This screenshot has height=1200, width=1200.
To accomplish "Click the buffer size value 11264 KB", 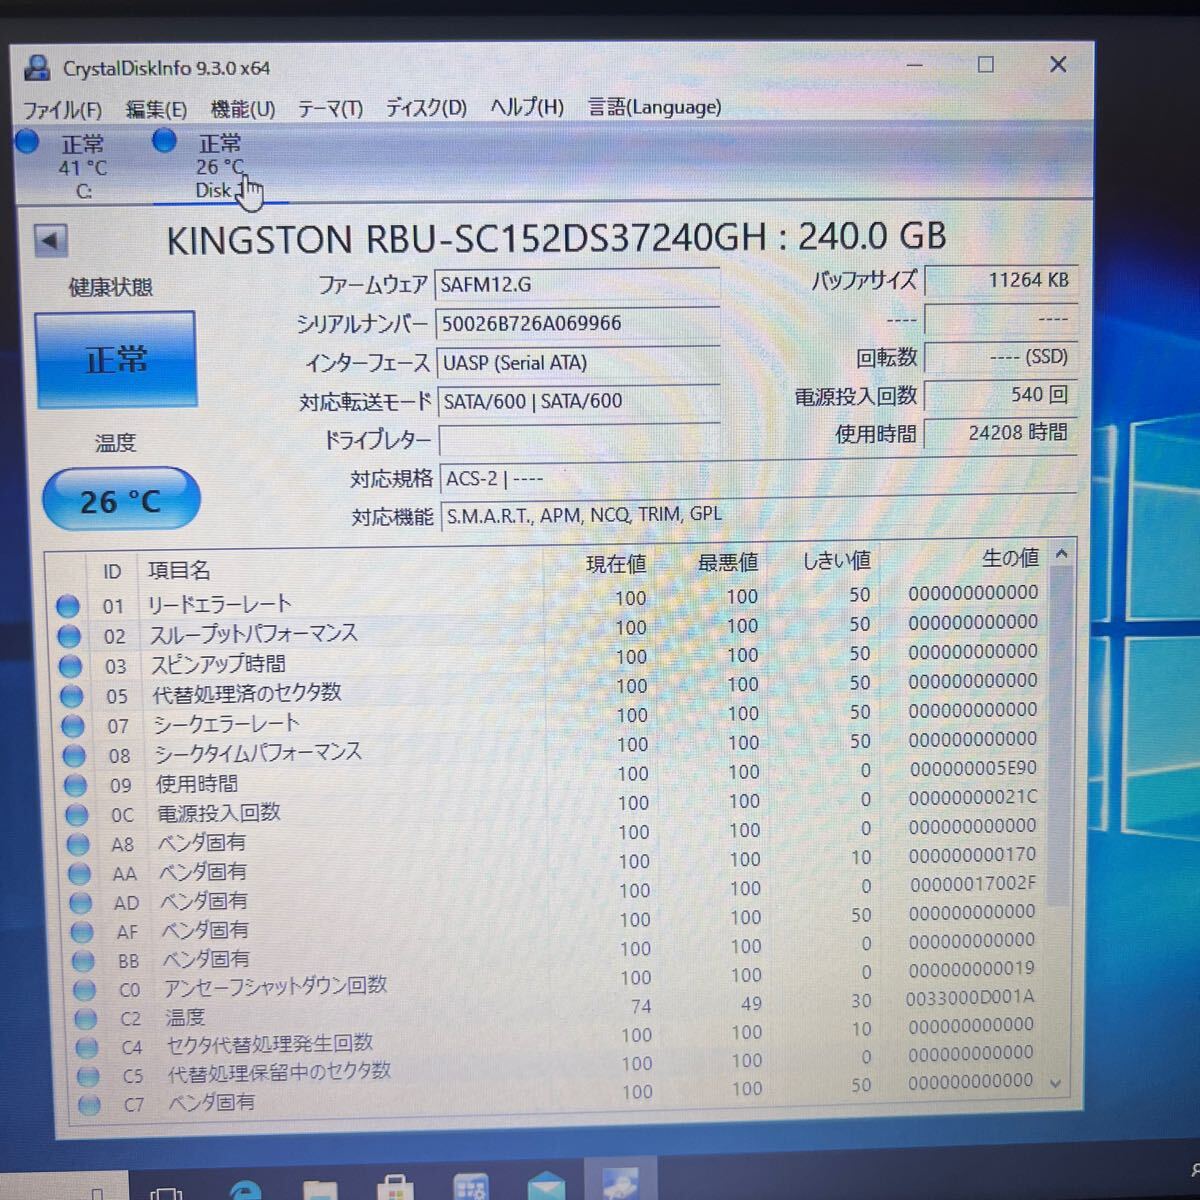I will [x=1000, y=281].
